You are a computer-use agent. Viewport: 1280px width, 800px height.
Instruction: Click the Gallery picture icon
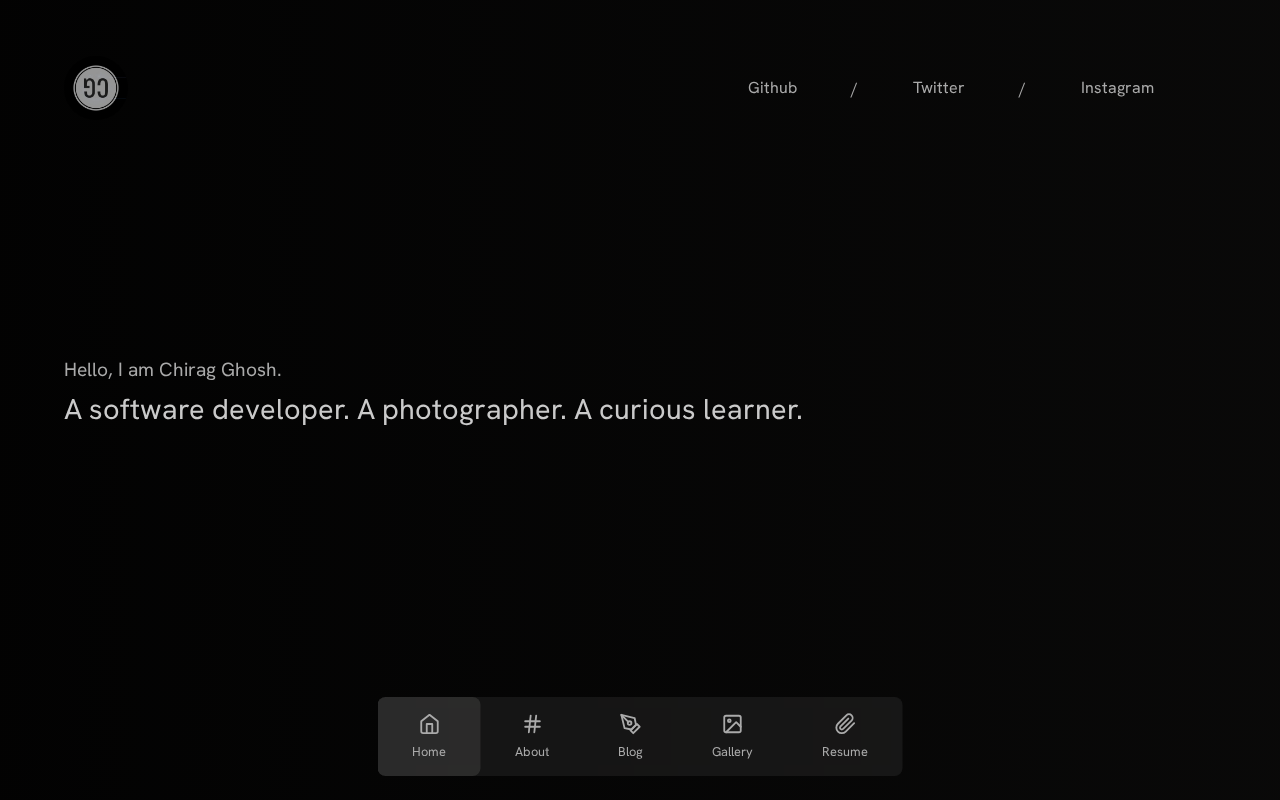732,724
